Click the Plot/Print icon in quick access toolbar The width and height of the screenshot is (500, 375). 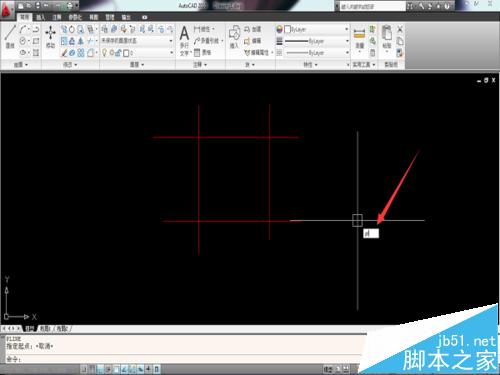[x=69, y=6]
